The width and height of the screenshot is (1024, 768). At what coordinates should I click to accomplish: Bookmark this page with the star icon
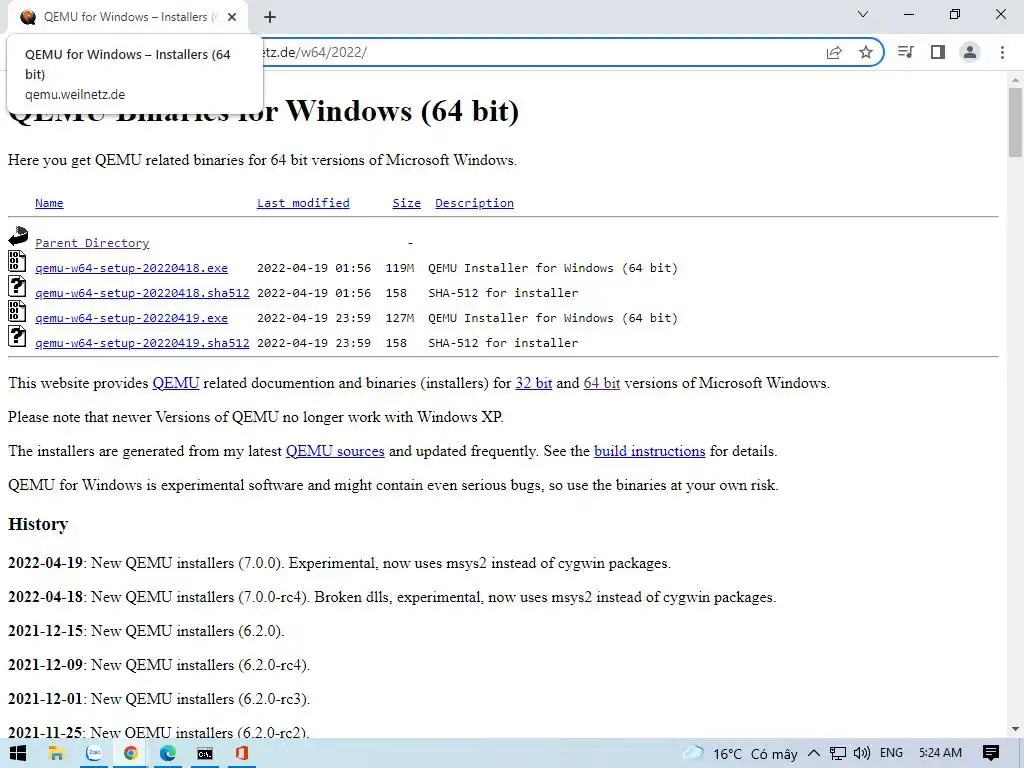click(865, 52)
